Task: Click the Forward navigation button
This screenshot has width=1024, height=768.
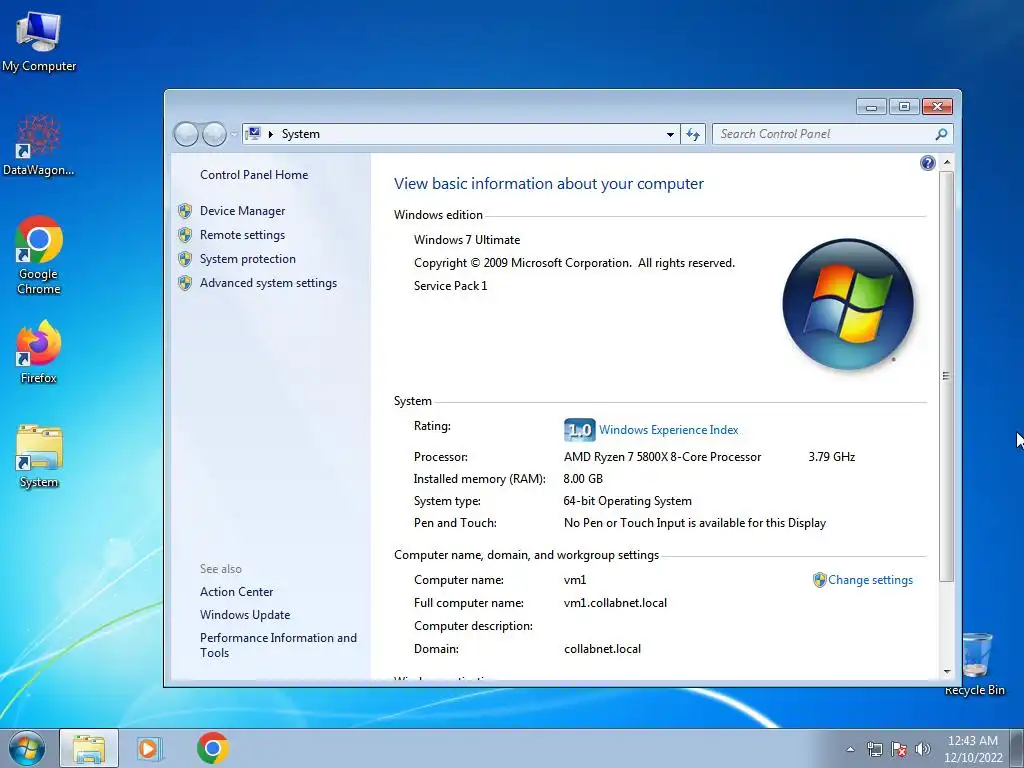Action: point(214,134)
